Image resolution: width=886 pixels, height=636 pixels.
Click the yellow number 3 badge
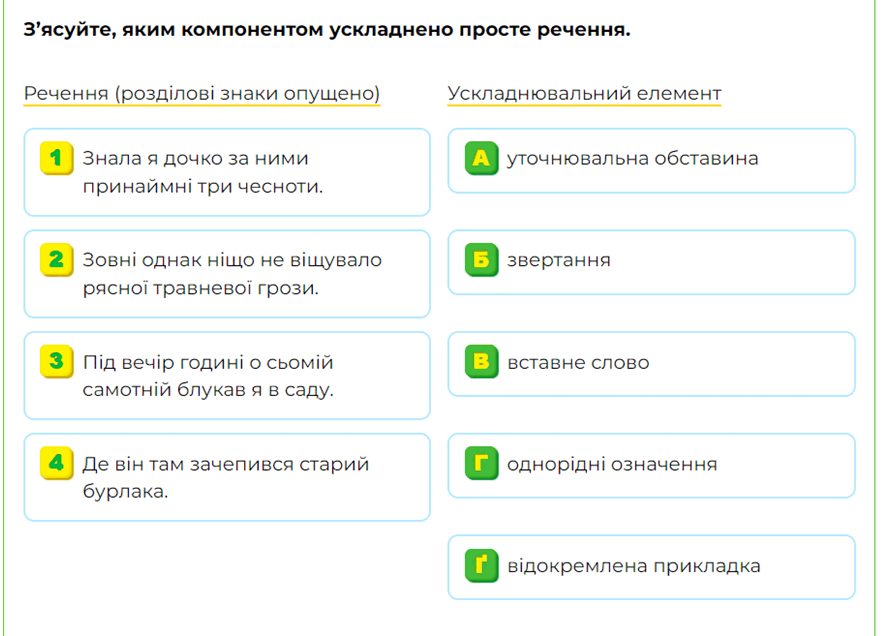(x=57, y=361)
